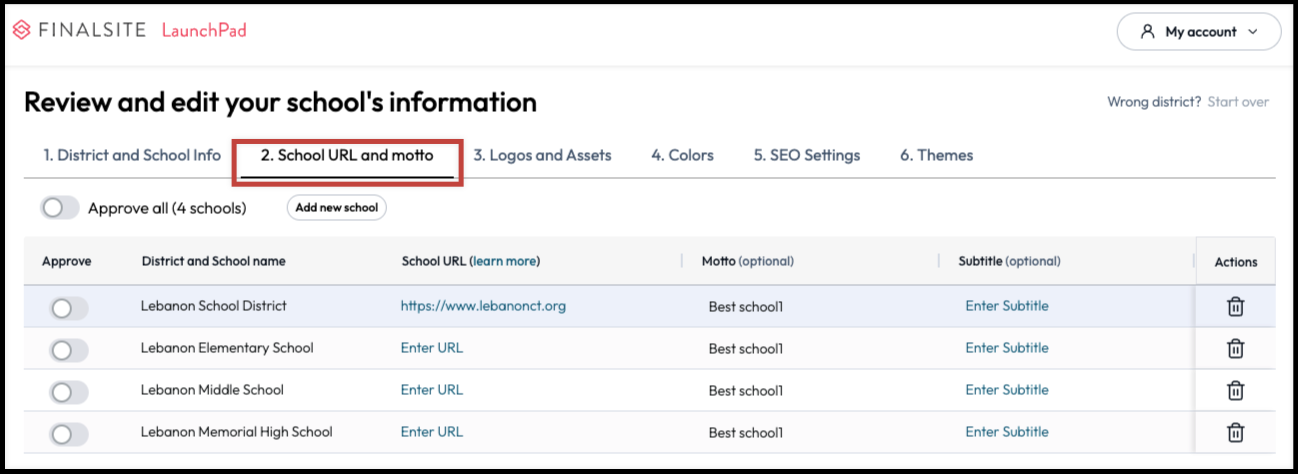Delete the Lebanon Elementary School row
This screenshot has width=1298, height=474.
point(1235,349)
